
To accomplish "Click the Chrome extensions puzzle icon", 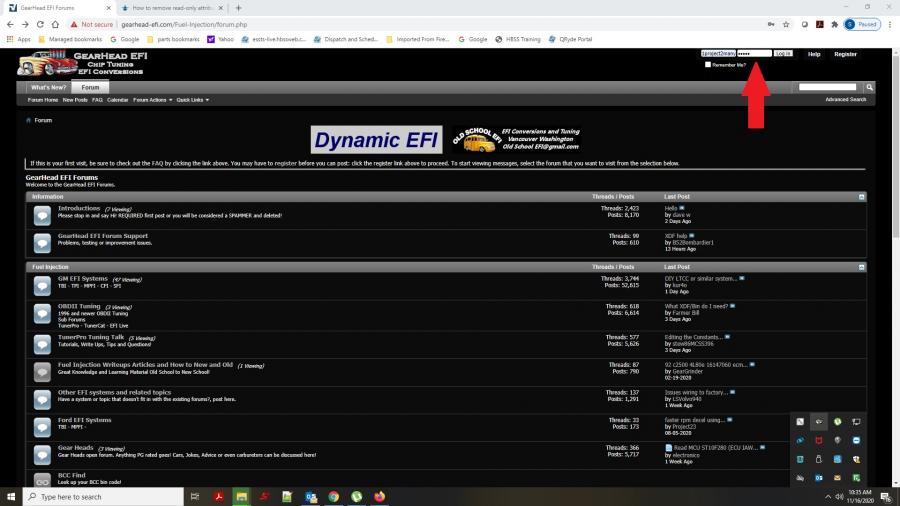I will click(833, 24).
